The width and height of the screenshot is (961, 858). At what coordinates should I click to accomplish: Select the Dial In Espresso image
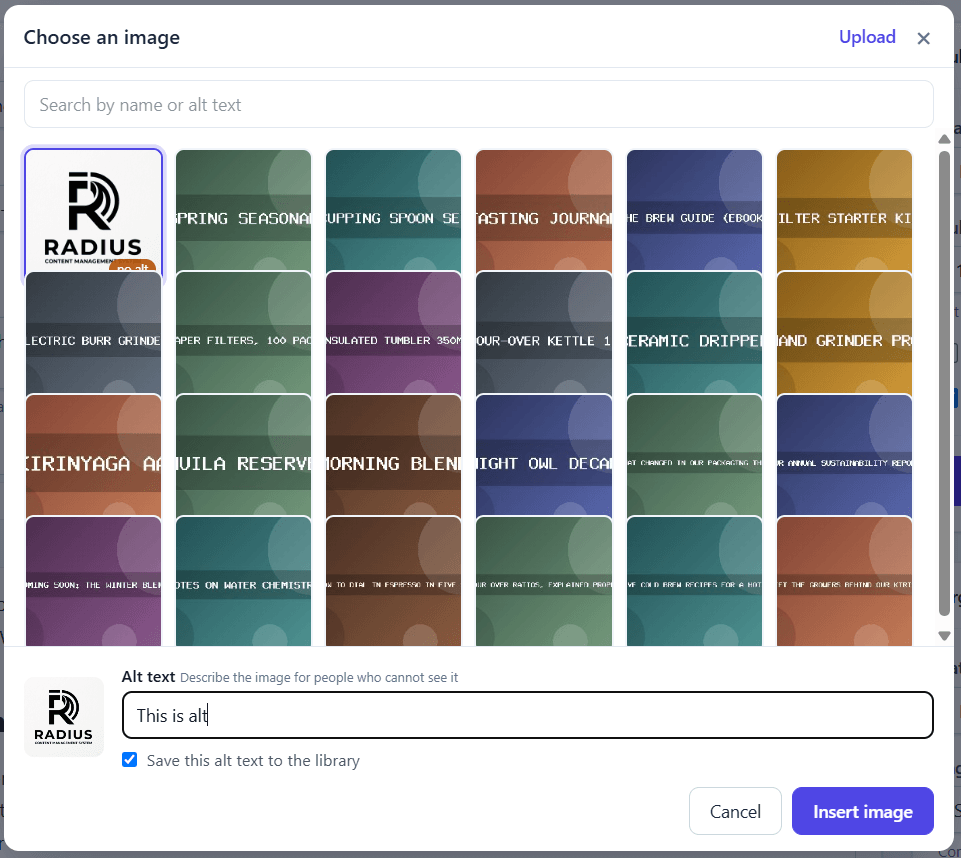(x=393, y=581)
